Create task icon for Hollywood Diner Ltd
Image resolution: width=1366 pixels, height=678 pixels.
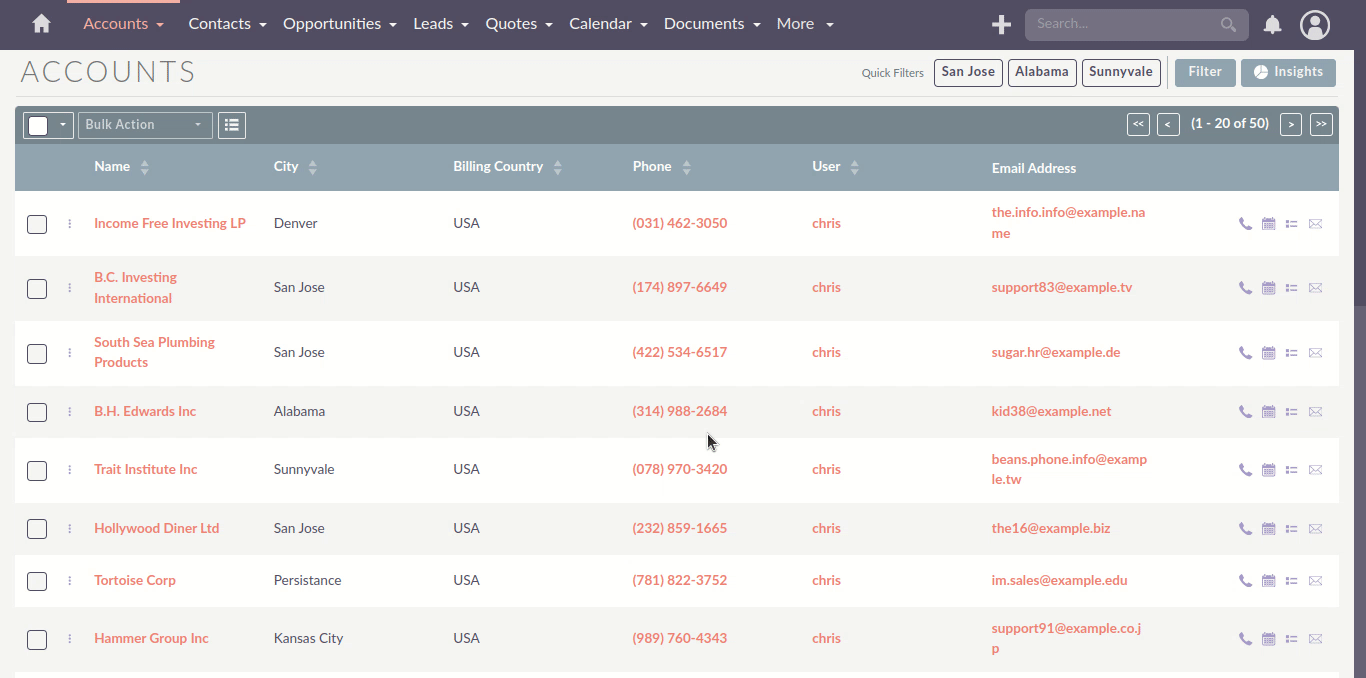coord(1291,529)
